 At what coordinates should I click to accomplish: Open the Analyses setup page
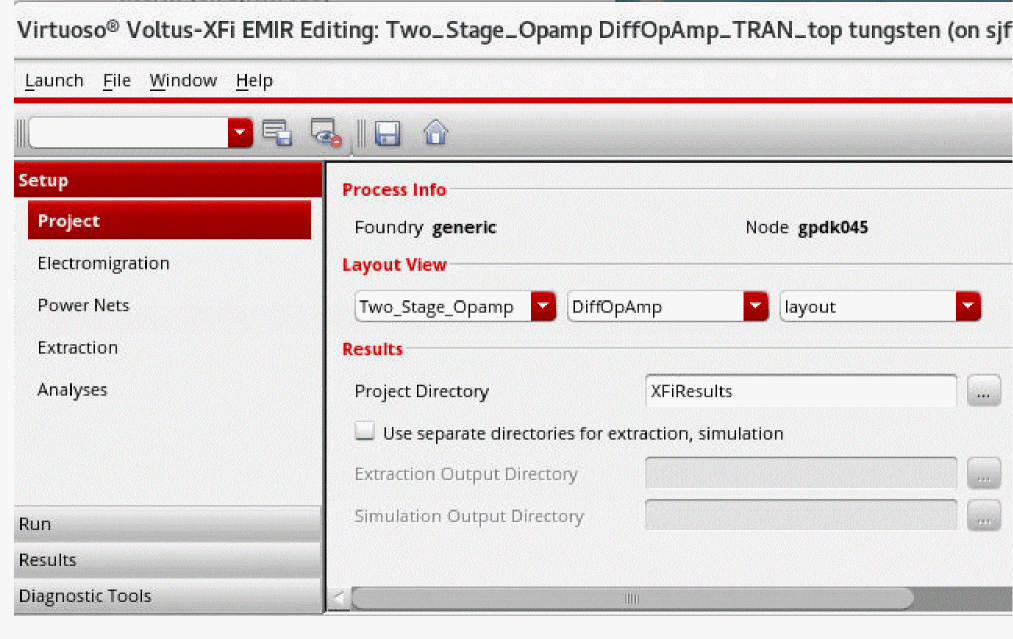coord(72,390)
